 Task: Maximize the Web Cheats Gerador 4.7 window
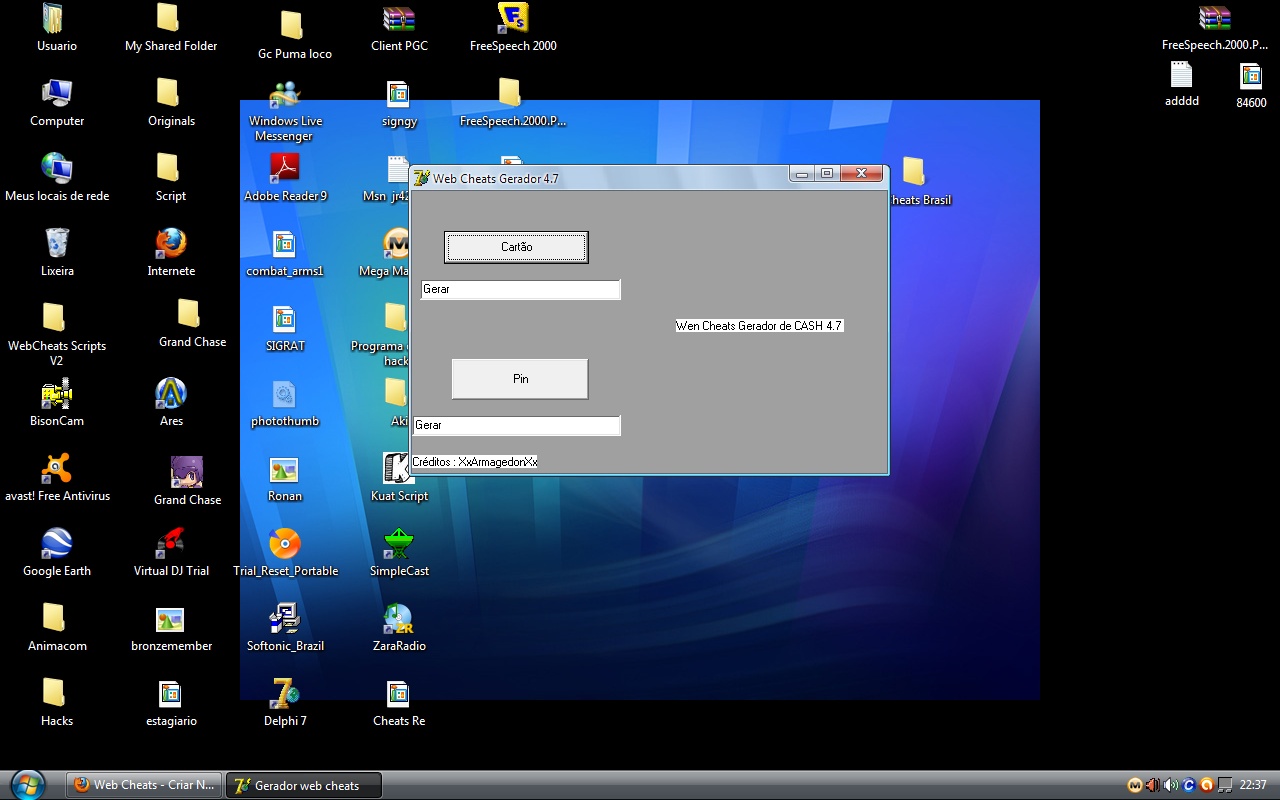tap(827, 174)
